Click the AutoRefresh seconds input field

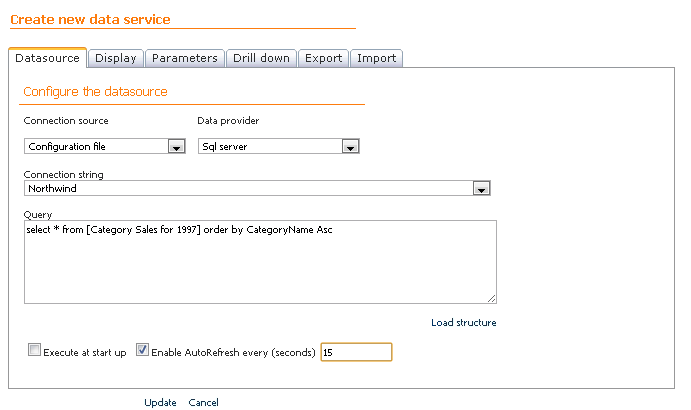(x=356, y=352)
